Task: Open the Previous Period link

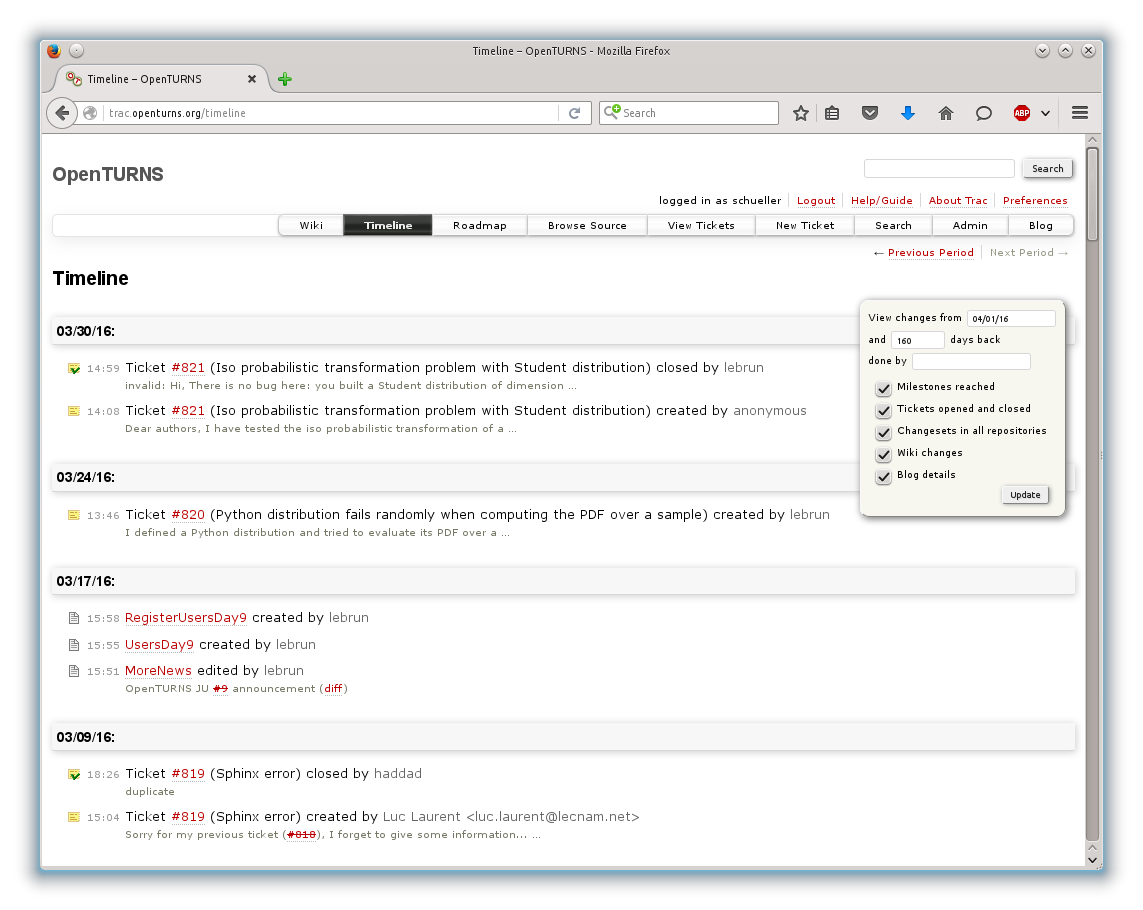Action: [x=930, y=253]
